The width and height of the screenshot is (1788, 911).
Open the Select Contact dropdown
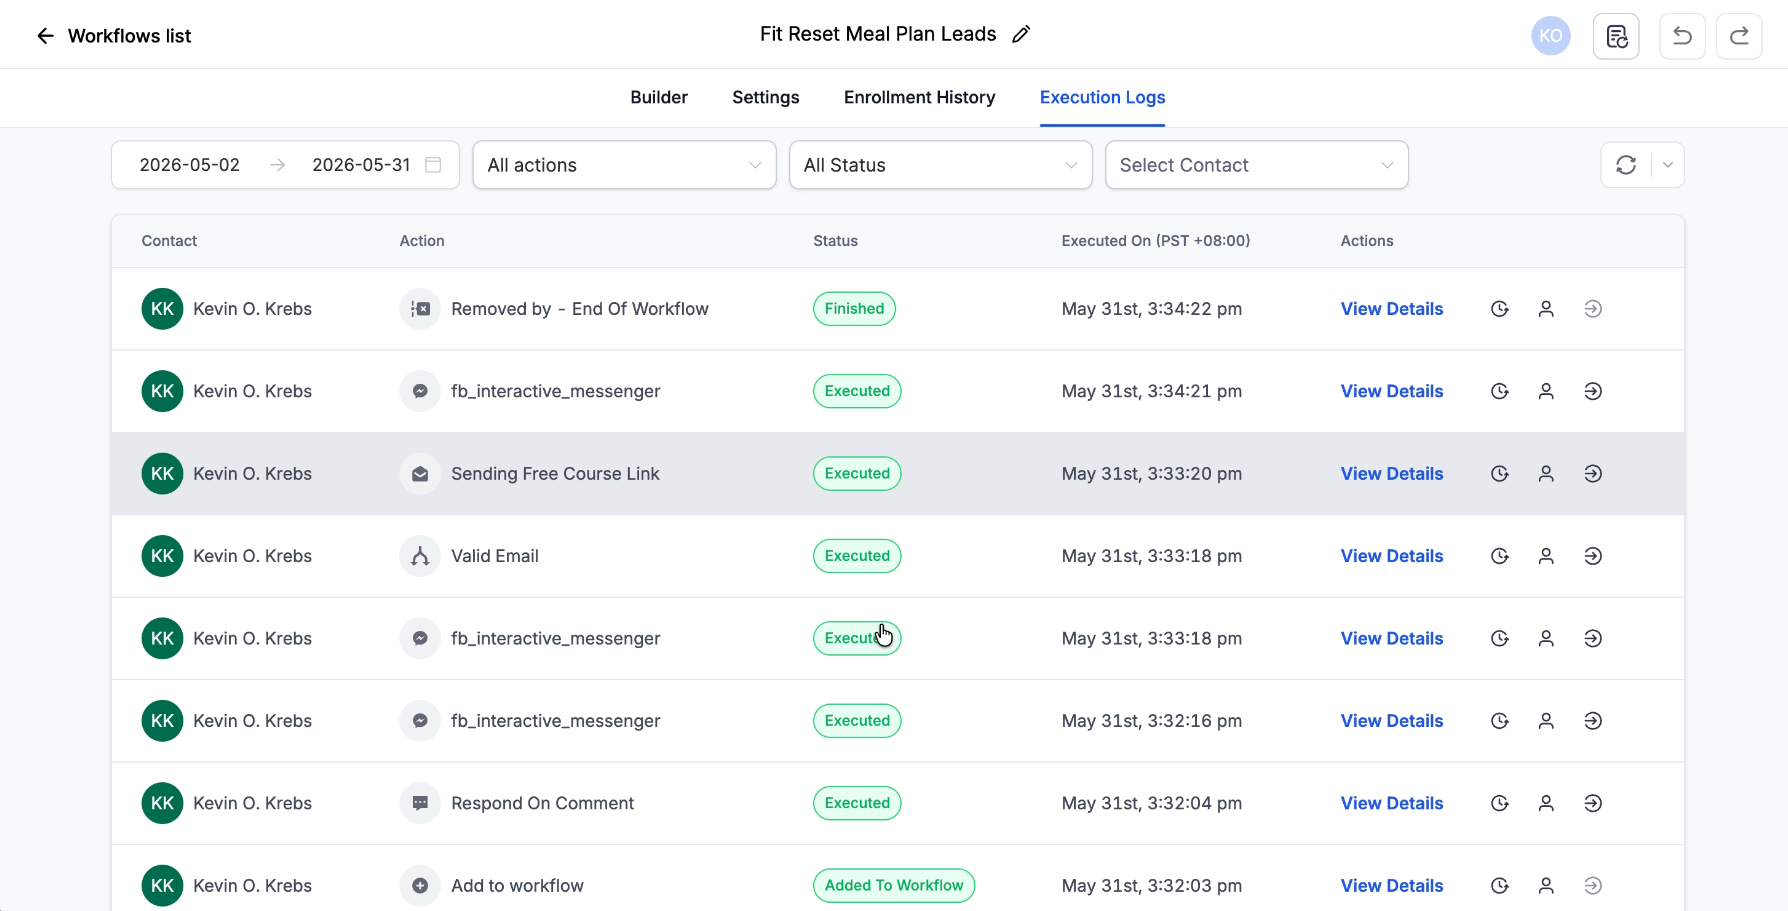1256,165
